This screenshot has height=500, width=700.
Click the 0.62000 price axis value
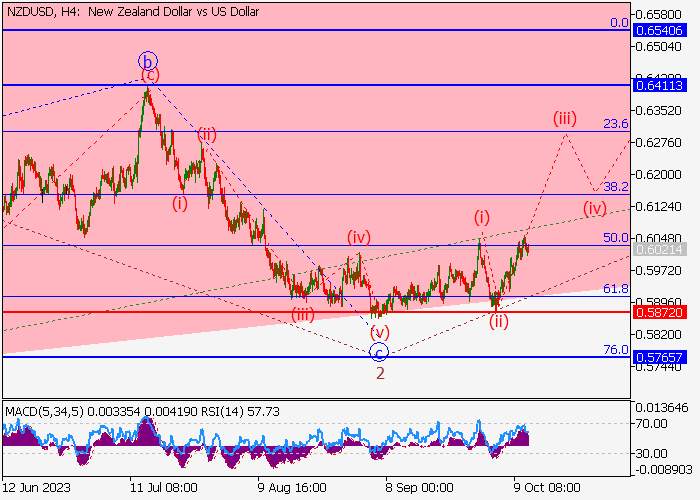[658, 175]
